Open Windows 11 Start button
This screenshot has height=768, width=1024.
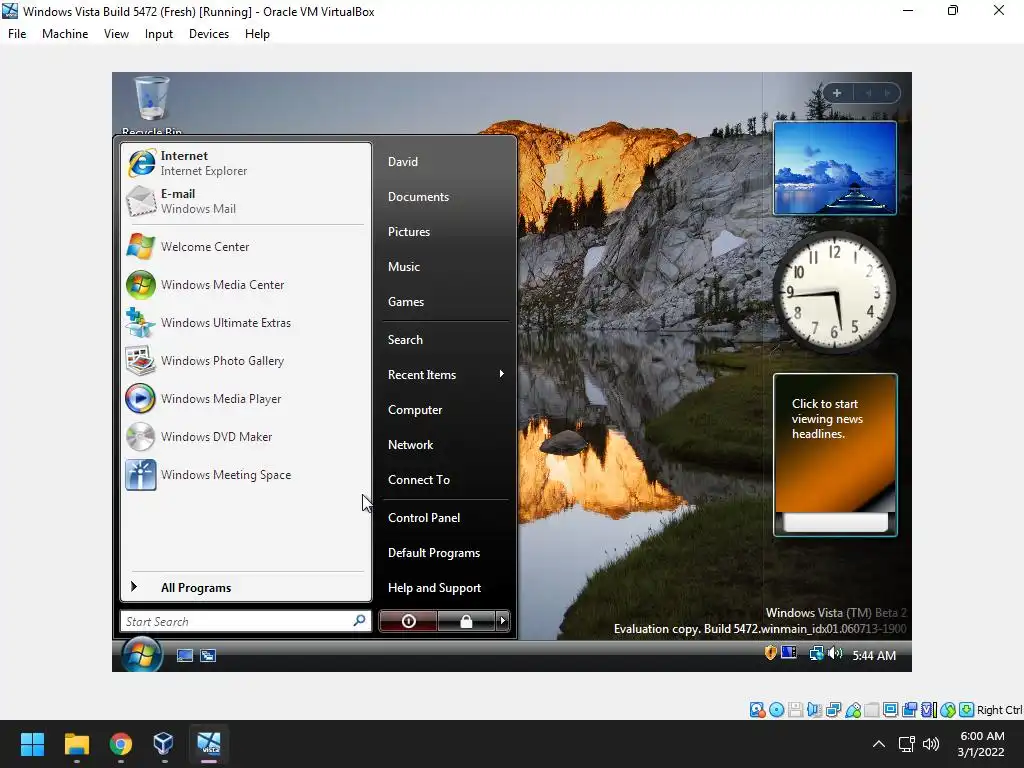(32, 744)
